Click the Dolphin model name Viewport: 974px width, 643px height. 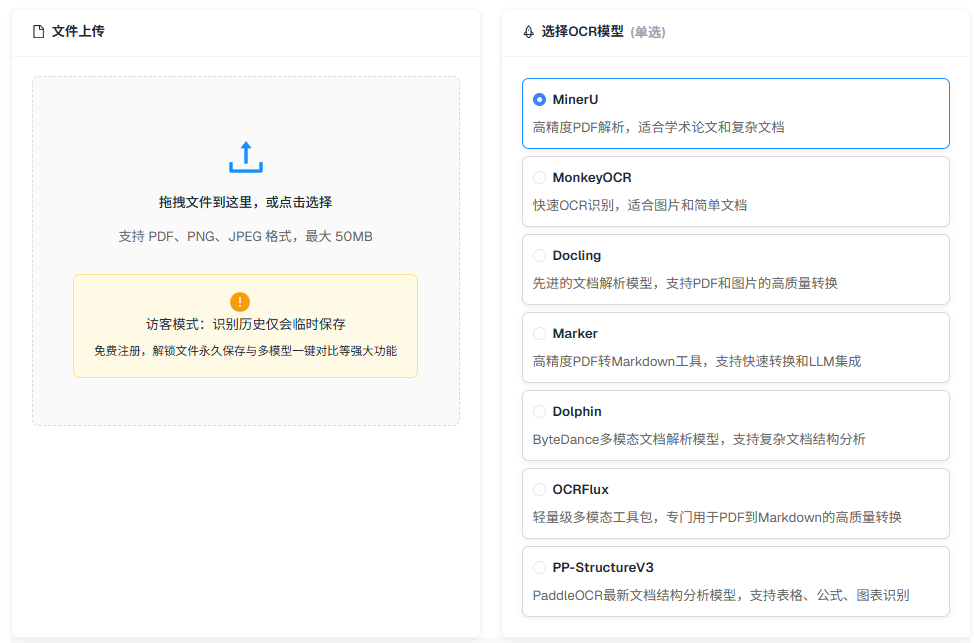click(x=577, y=411)
